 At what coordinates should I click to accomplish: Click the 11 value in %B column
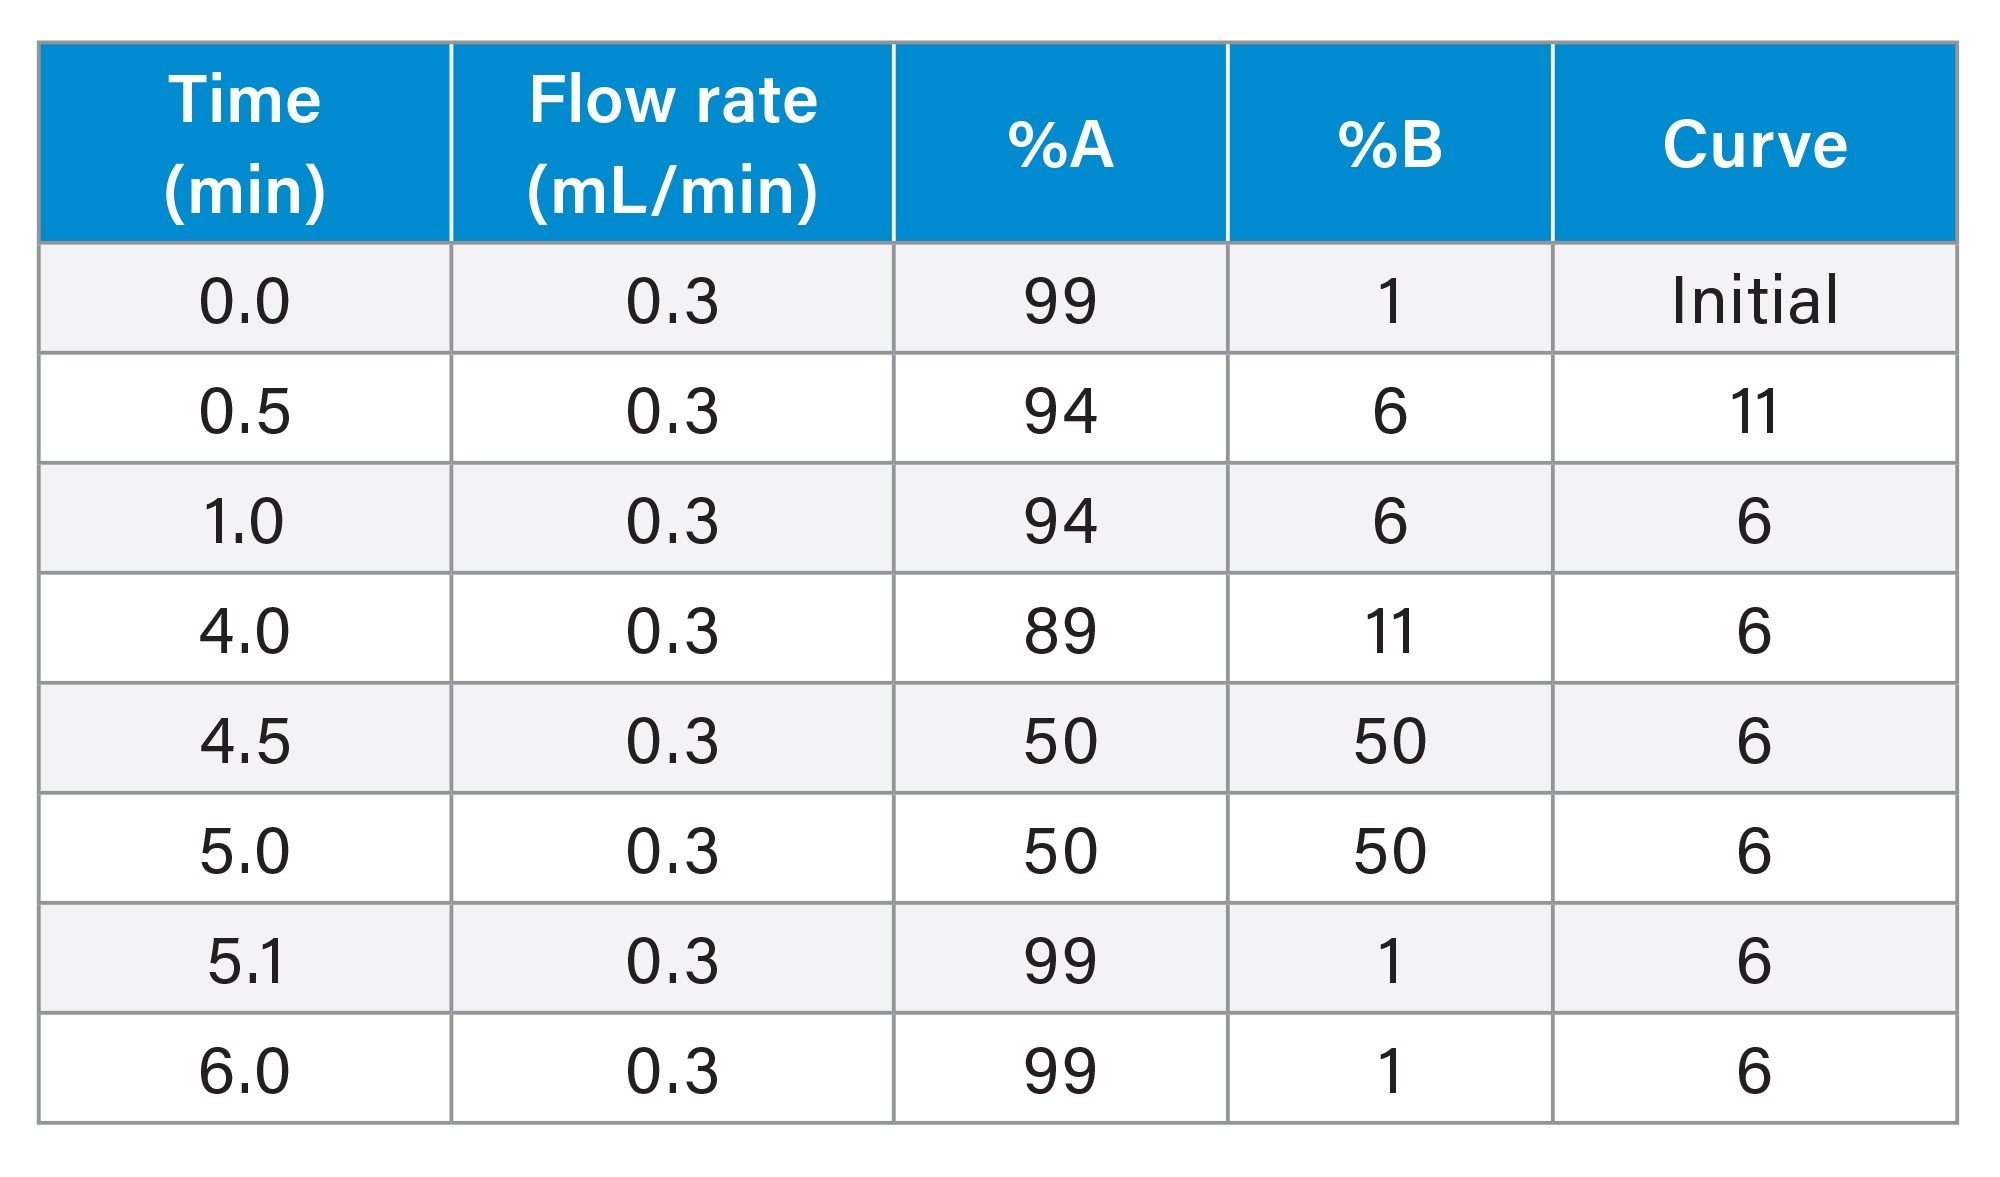(x=1390, y=630)
